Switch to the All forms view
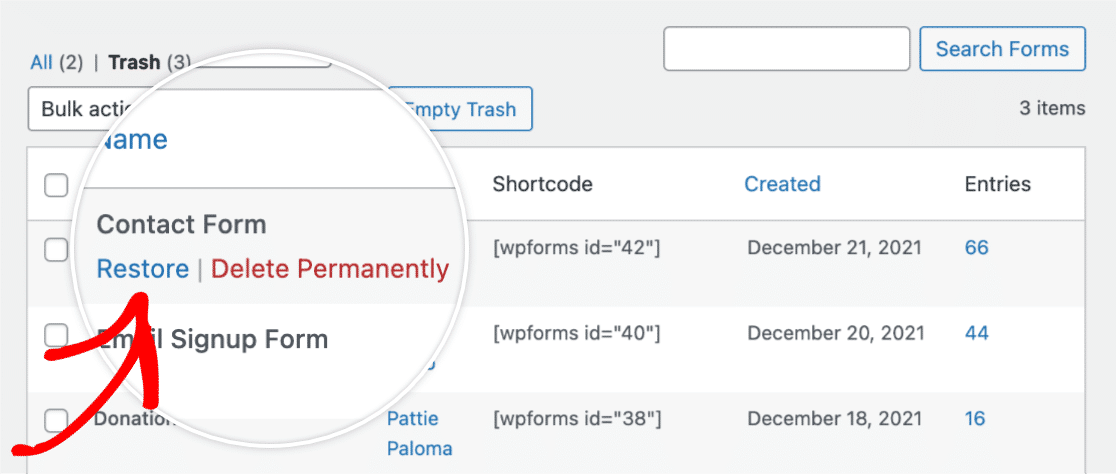This screenshot has height=474, width=1116. click(41, 63)
